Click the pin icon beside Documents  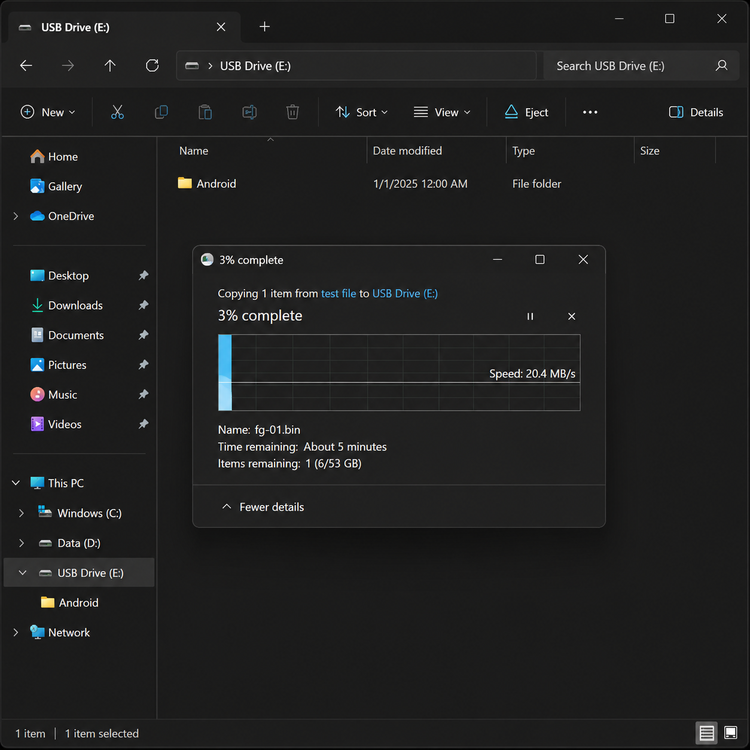(143, 335)
